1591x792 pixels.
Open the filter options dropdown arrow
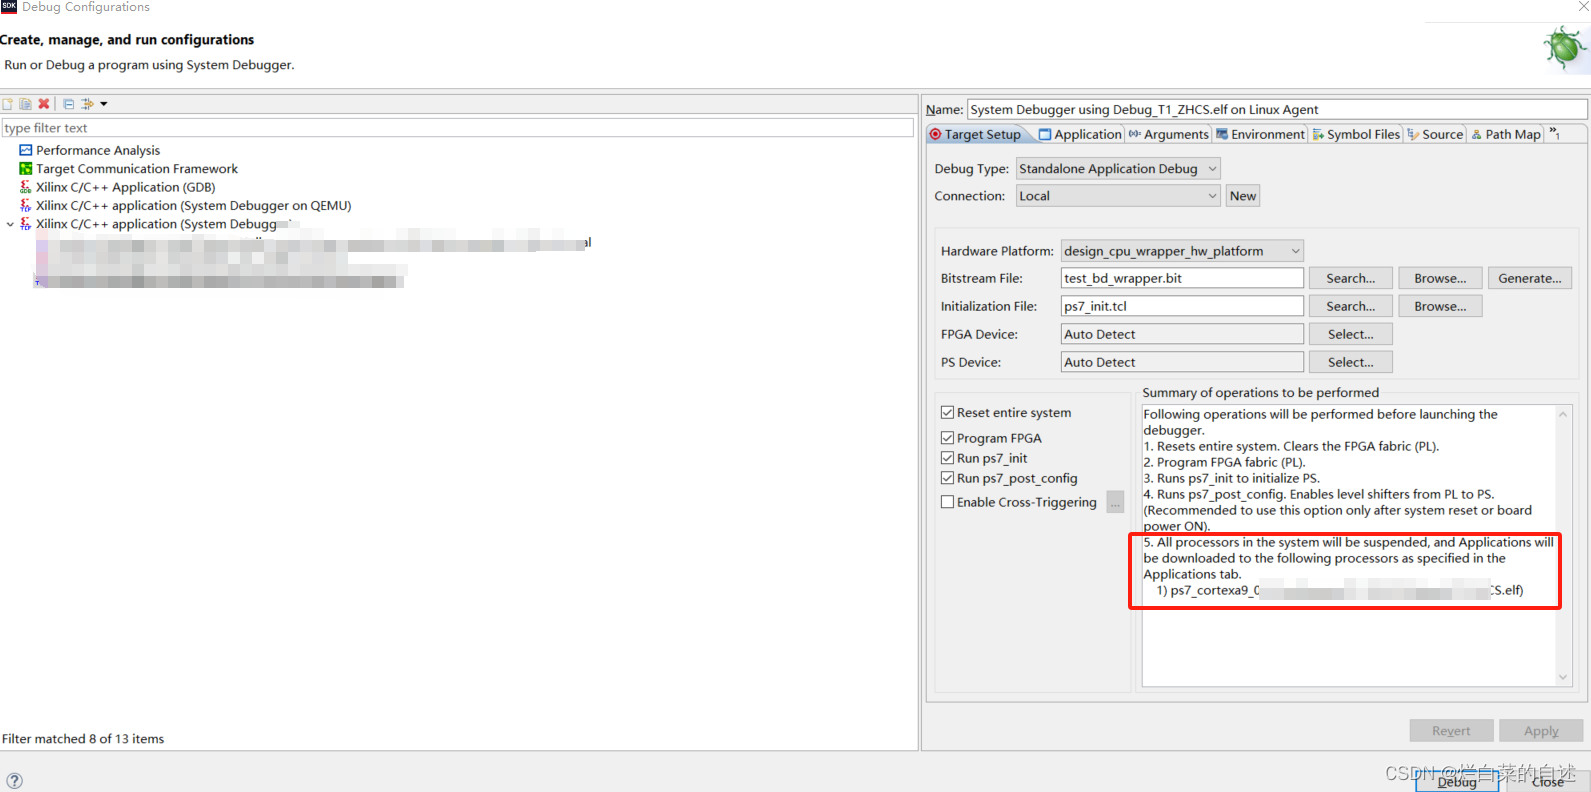coord(103,104)
